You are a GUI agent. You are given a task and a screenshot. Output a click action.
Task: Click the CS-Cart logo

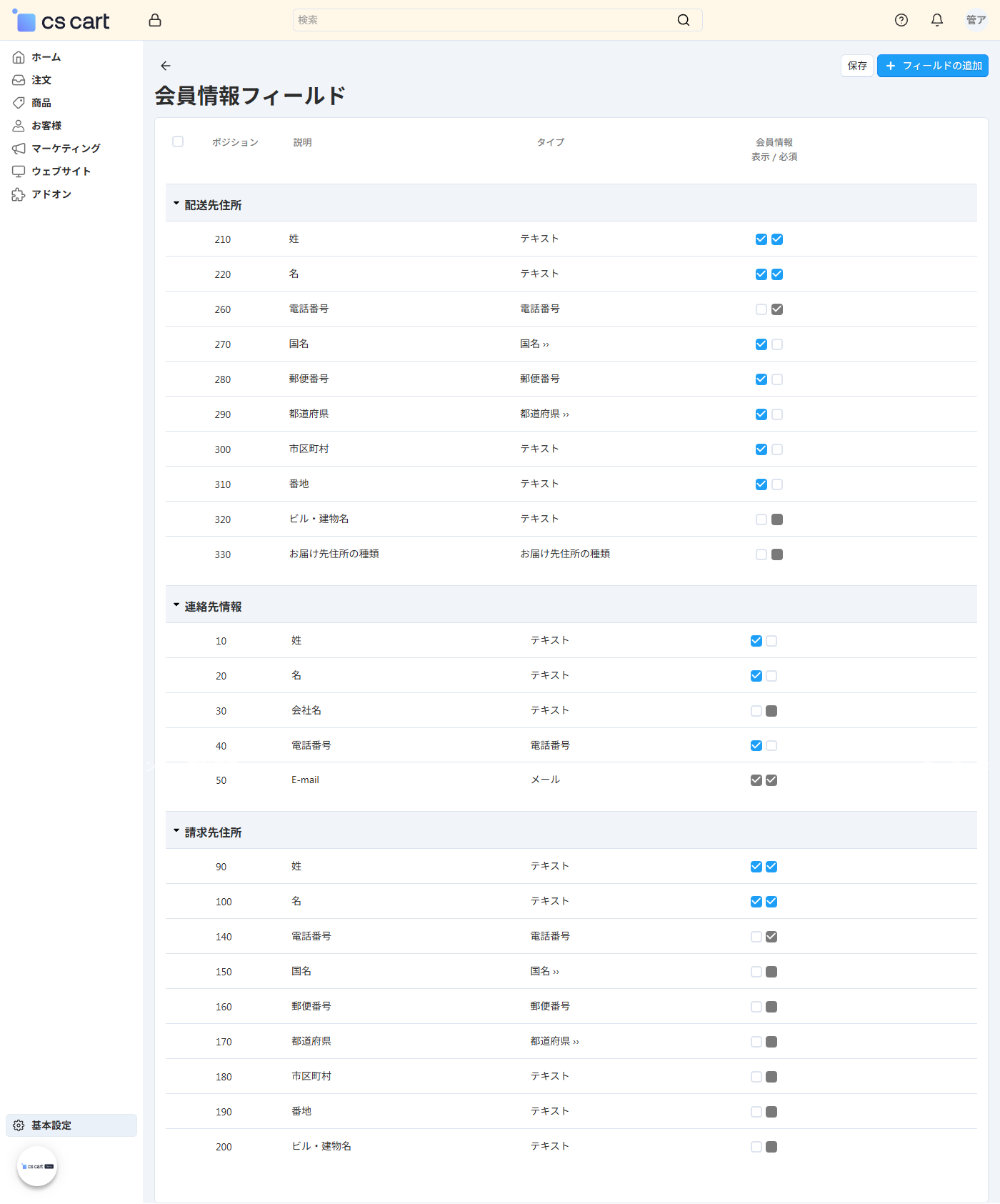[62, 21]
